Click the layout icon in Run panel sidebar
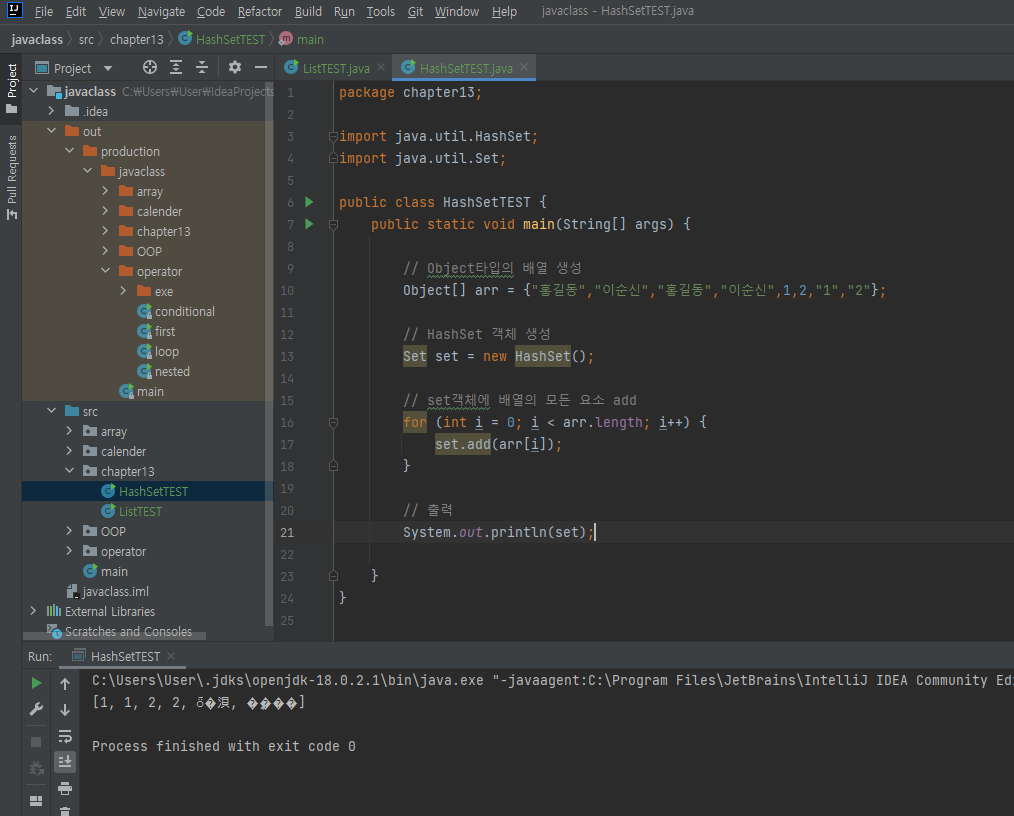This screenshot has height=816, width=1014. click(x=36, y=801)
